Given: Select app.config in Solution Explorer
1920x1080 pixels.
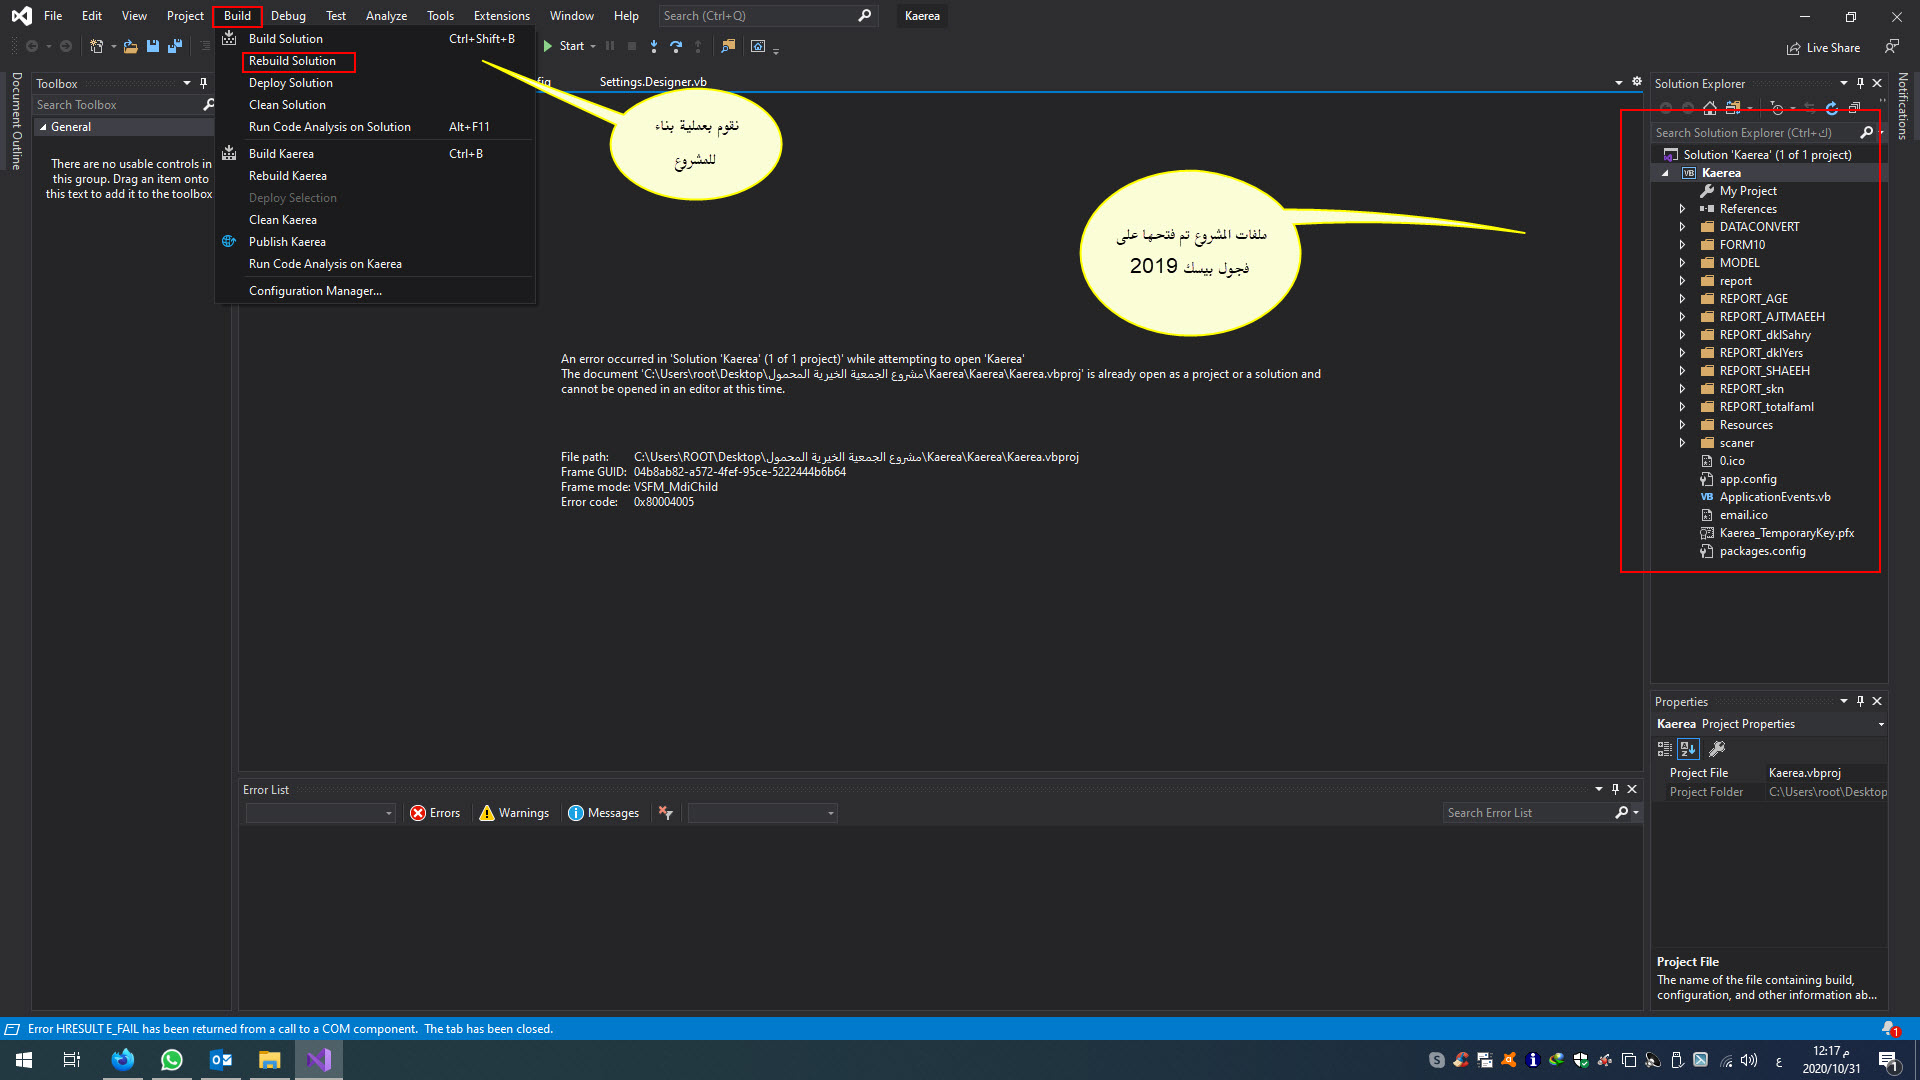Looking at the screenshot, I should pos(1748,479).
